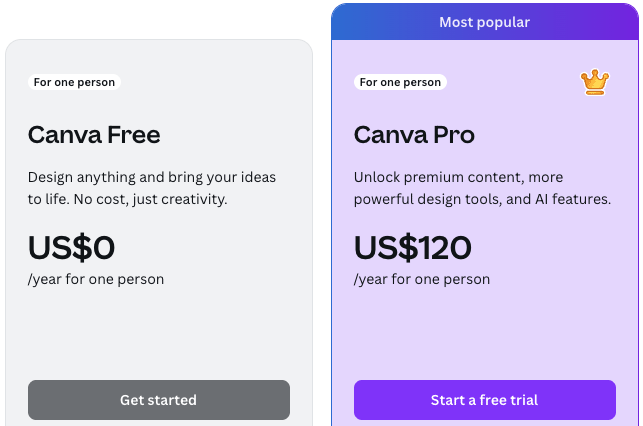Click the Canva Pro plan heading

pos(414,135)
